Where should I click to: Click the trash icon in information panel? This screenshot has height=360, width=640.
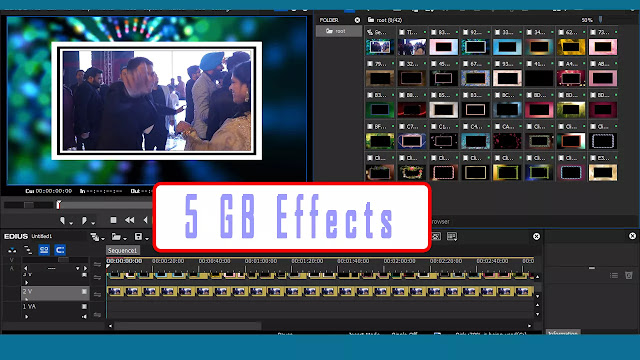pyautogui.click(x=629, y=276)
